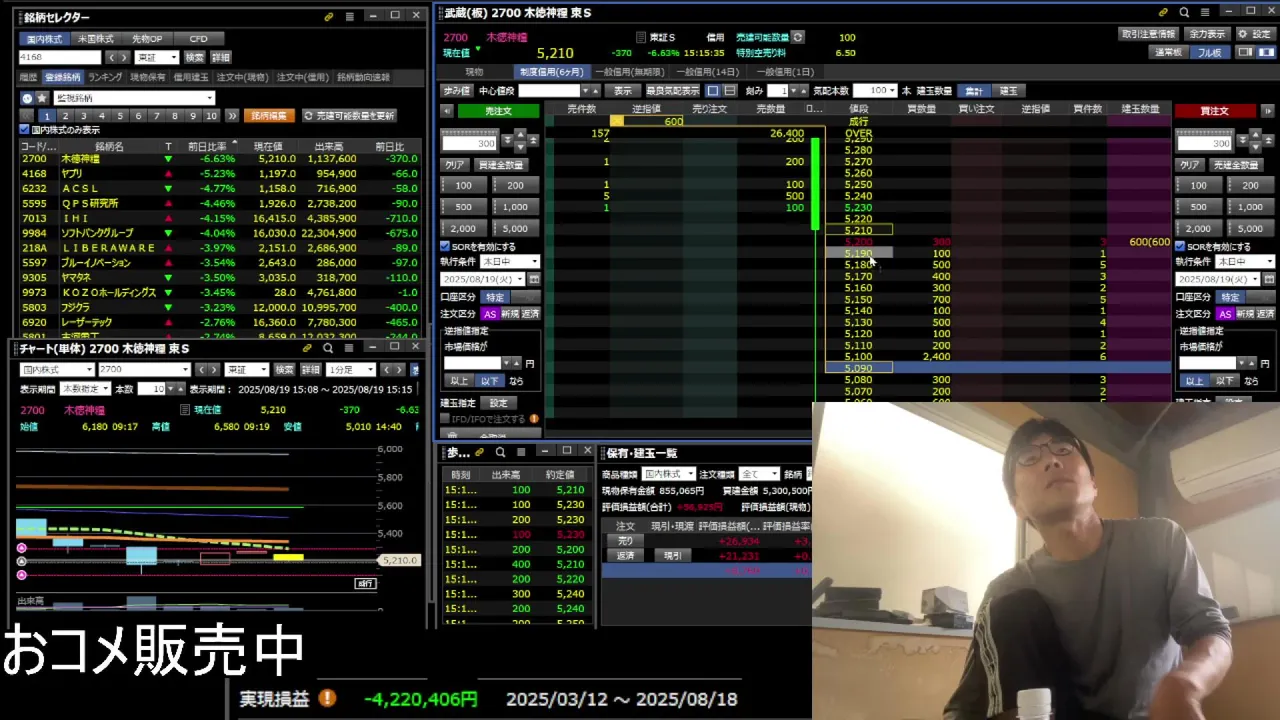
Task: Open buy-side 執行条件 本日中 dropdown
Action: 1245,262
